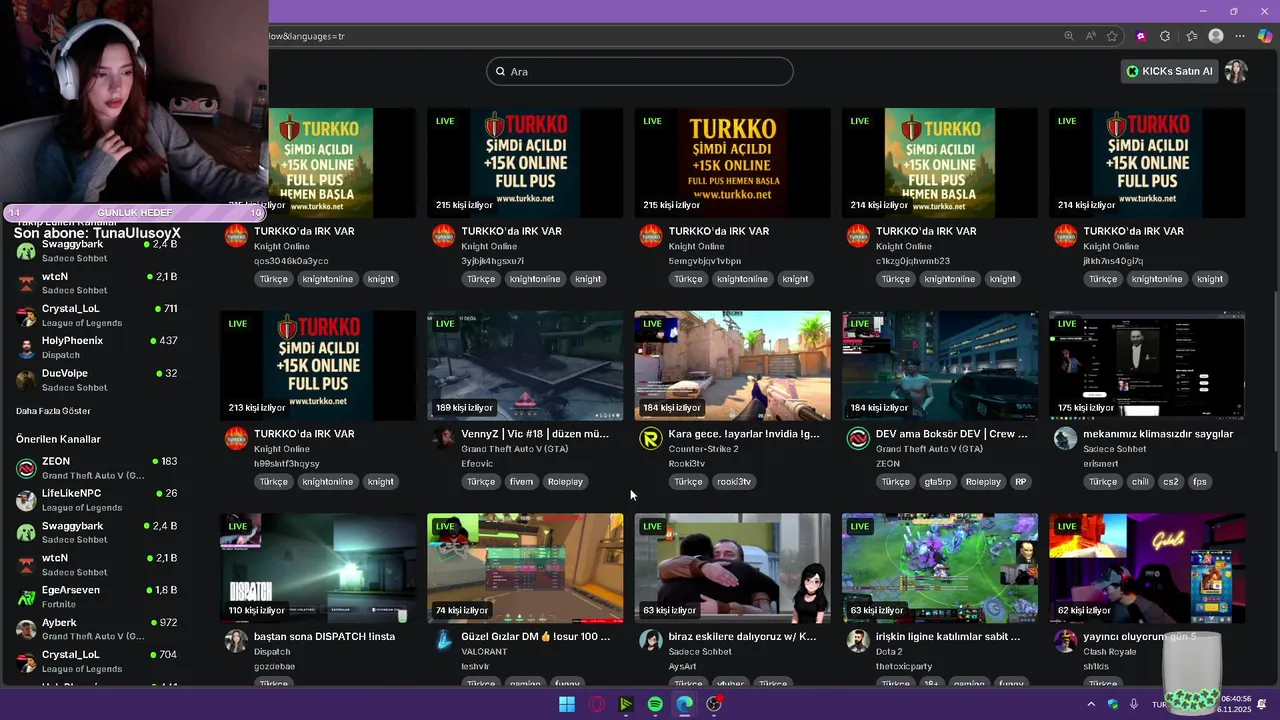The height and width of the screenshot is (720, 1280).
Task: Open sh1lds channel avatar
Action: [x=1065, y=641]
